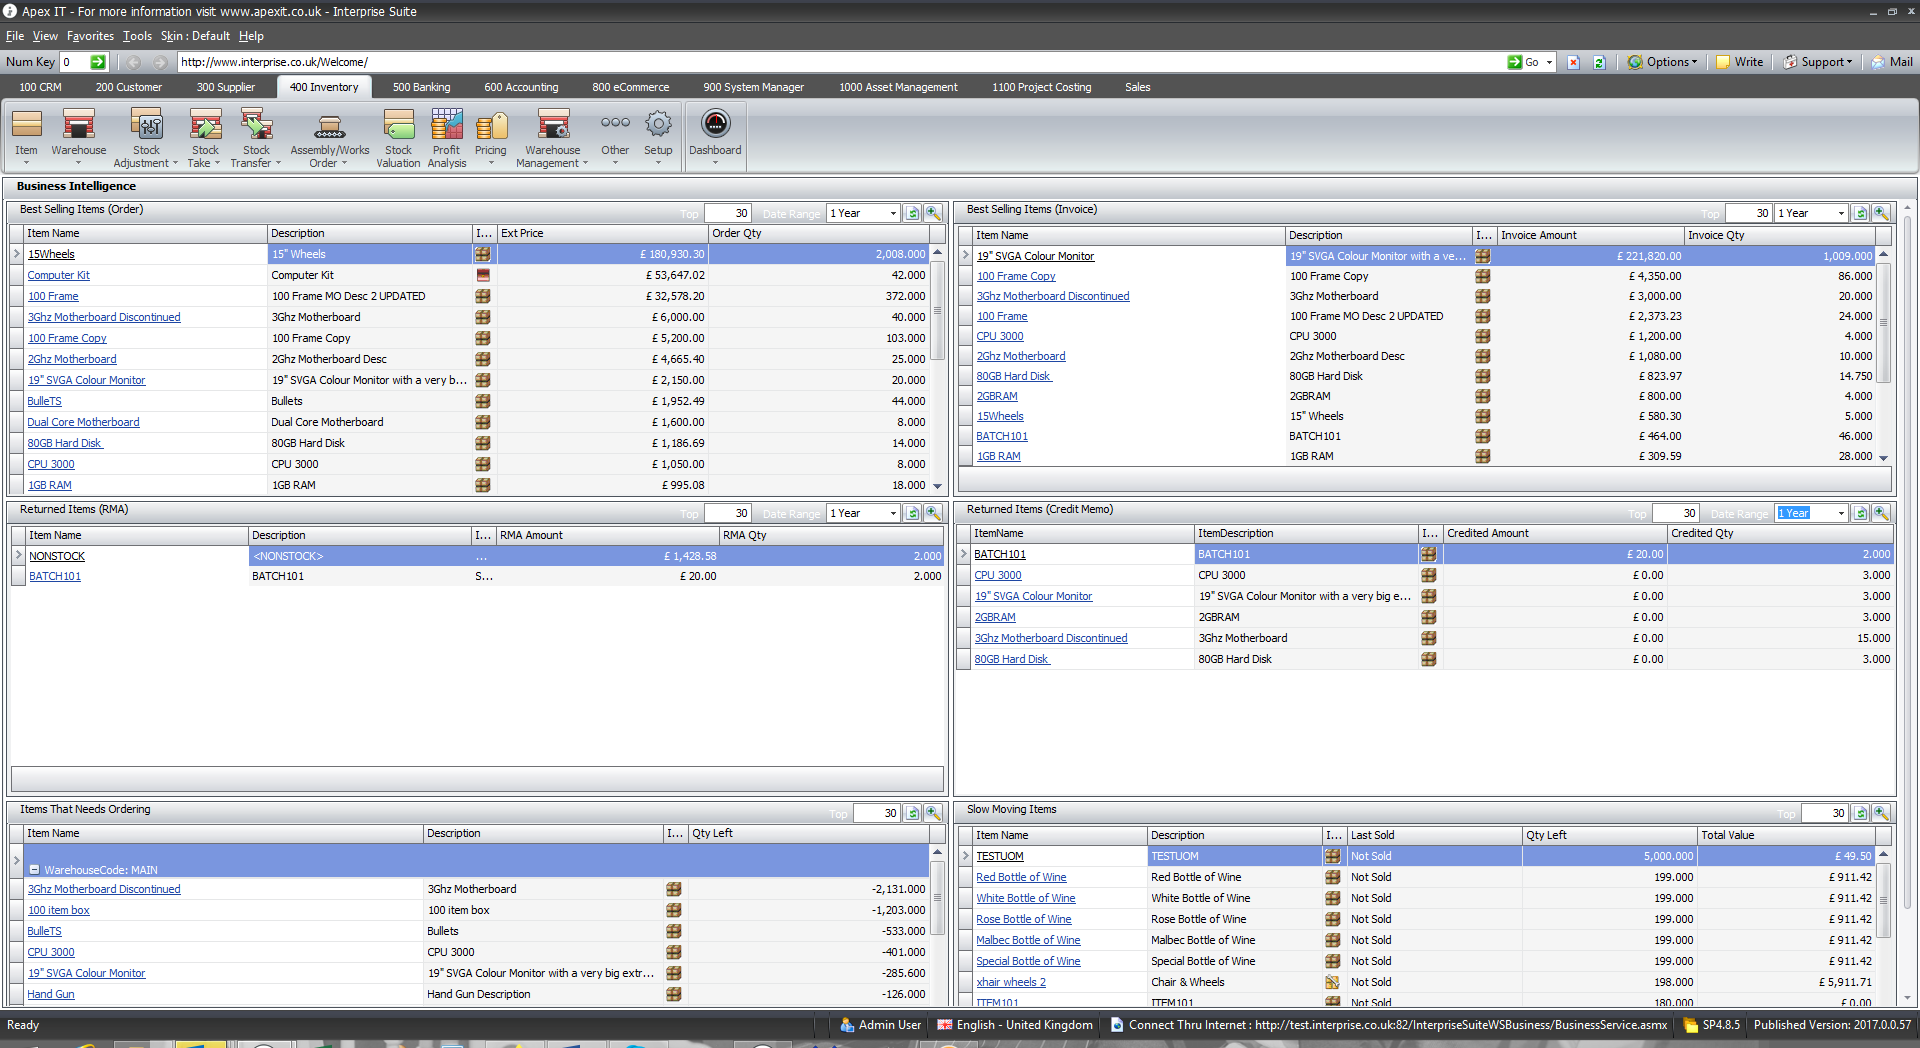Click the magnifier icon in Returned Items (RMA)

point(932,513)
